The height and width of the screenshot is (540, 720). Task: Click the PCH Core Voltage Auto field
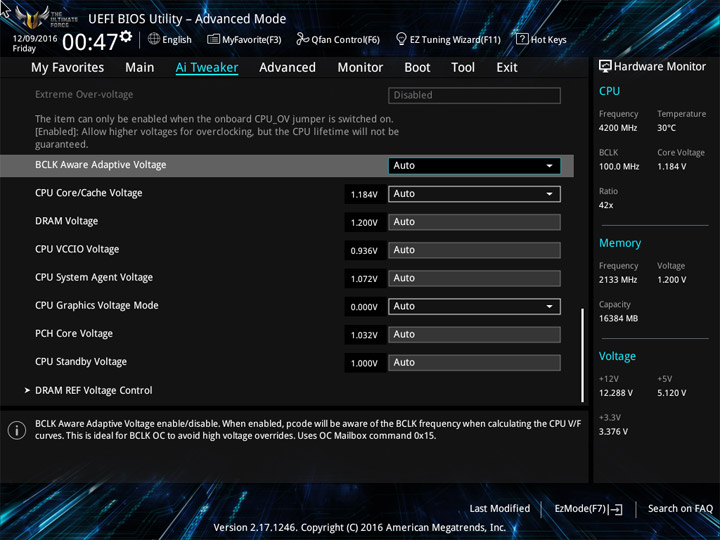[x=474, y=334]
